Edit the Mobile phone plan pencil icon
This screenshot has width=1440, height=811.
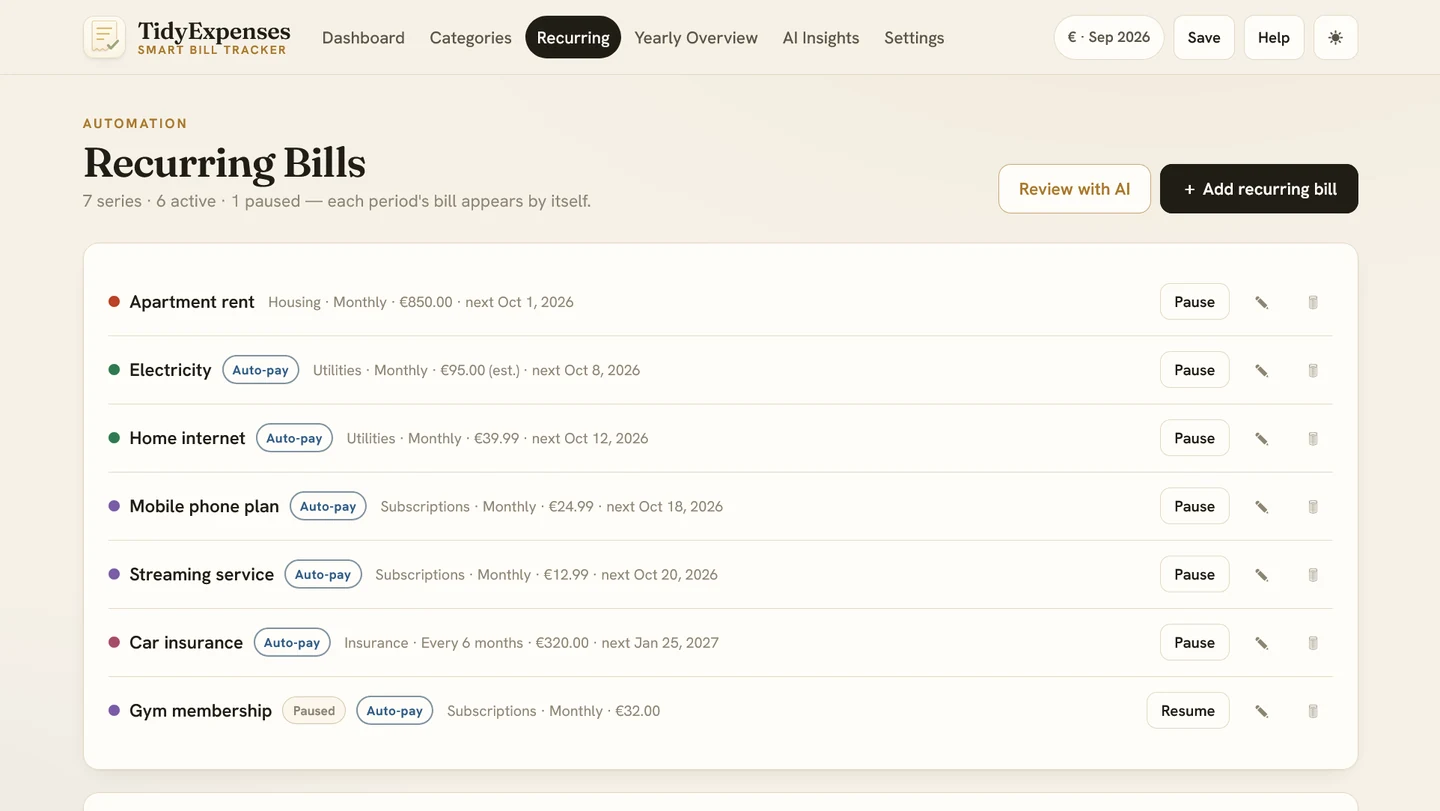tap(1262, 506)
